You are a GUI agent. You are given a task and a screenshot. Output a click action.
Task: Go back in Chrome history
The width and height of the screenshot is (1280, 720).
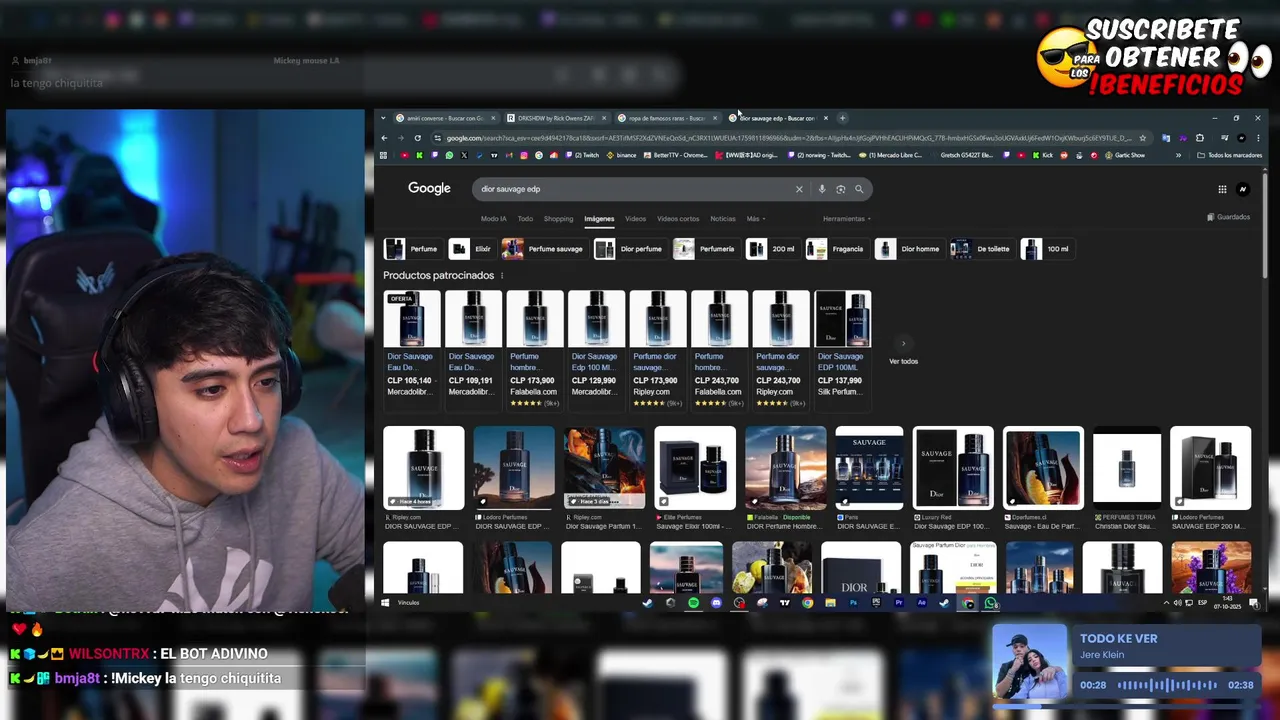click(x=384, y=138)
